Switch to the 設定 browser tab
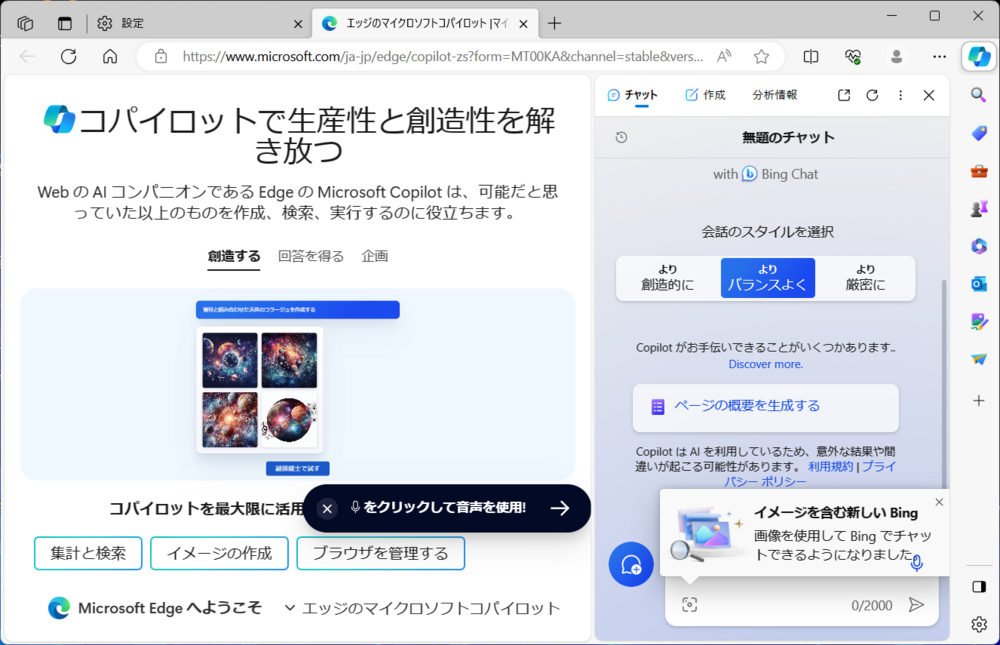 click(x=199, y=24)
